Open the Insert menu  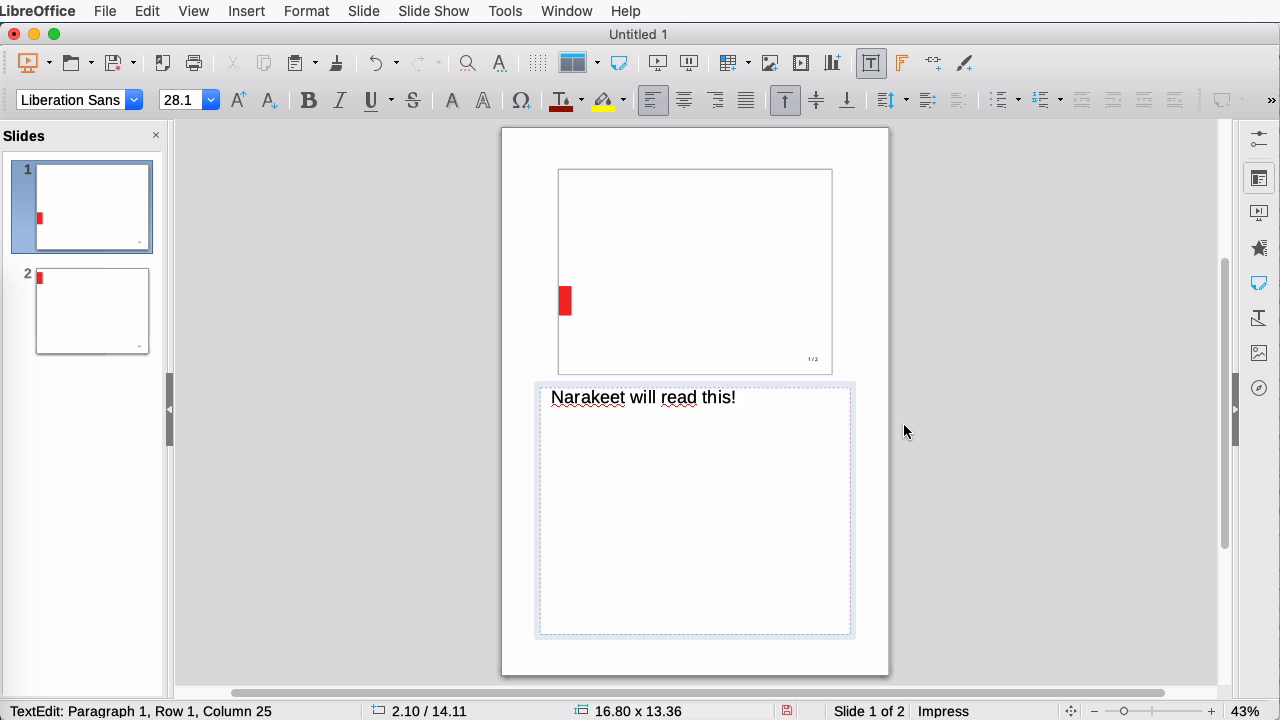246,11
